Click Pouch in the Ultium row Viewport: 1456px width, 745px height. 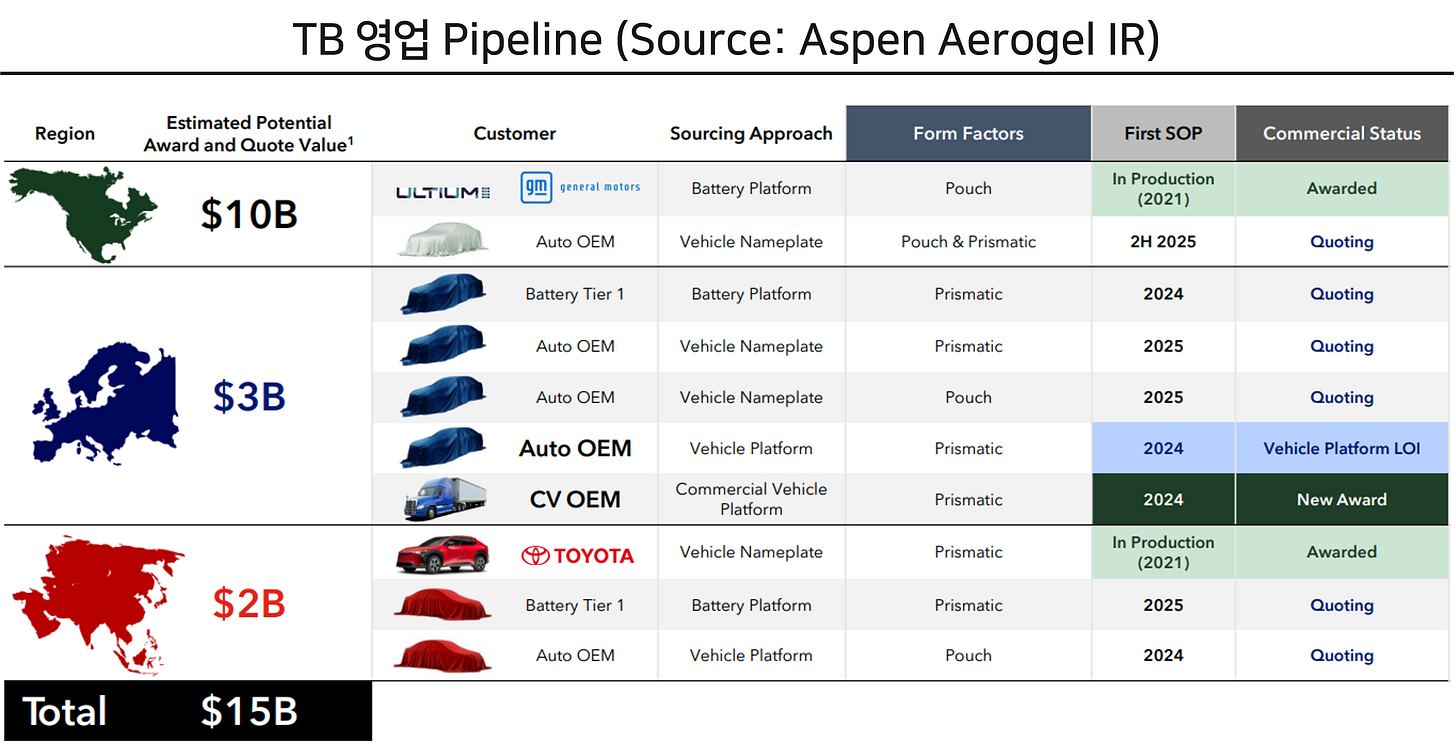click(968, 188)
